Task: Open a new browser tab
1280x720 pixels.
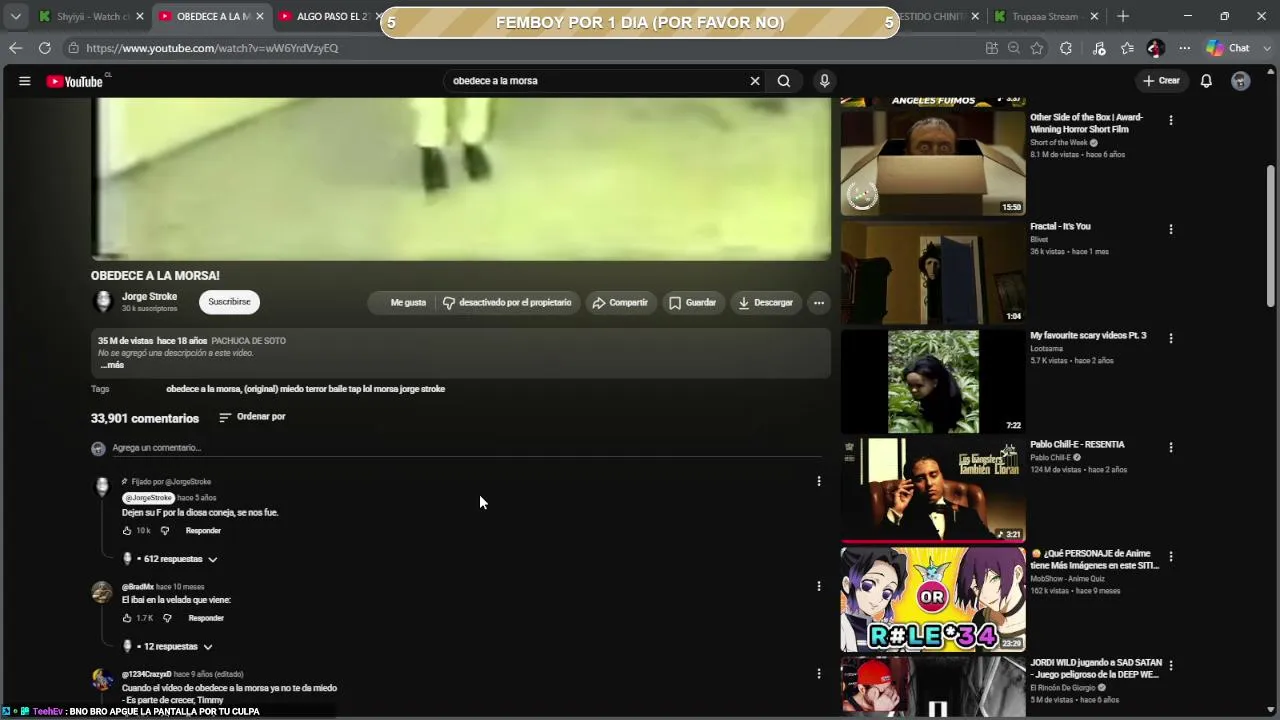Action: [x=1123, y=16]
